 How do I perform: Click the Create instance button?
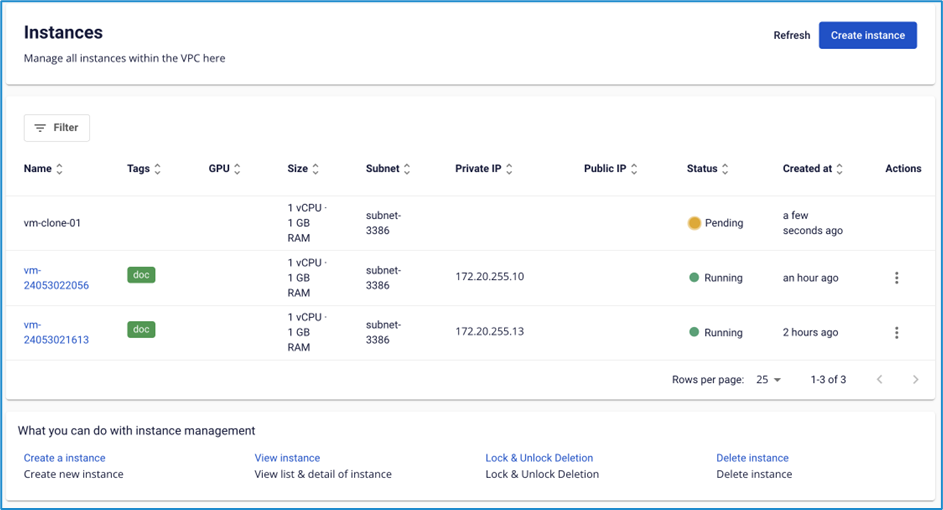(x=867, y=35)
